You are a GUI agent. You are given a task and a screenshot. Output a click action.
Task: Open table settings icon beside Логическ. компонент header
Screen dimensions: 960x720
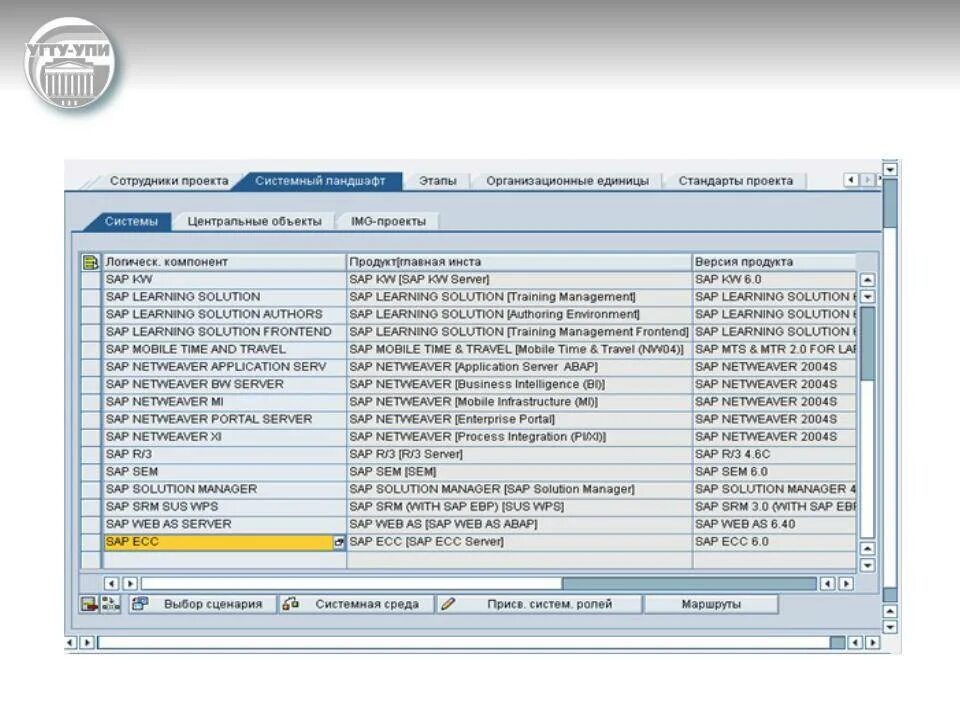pyautogui.click(x=91, y=263)
